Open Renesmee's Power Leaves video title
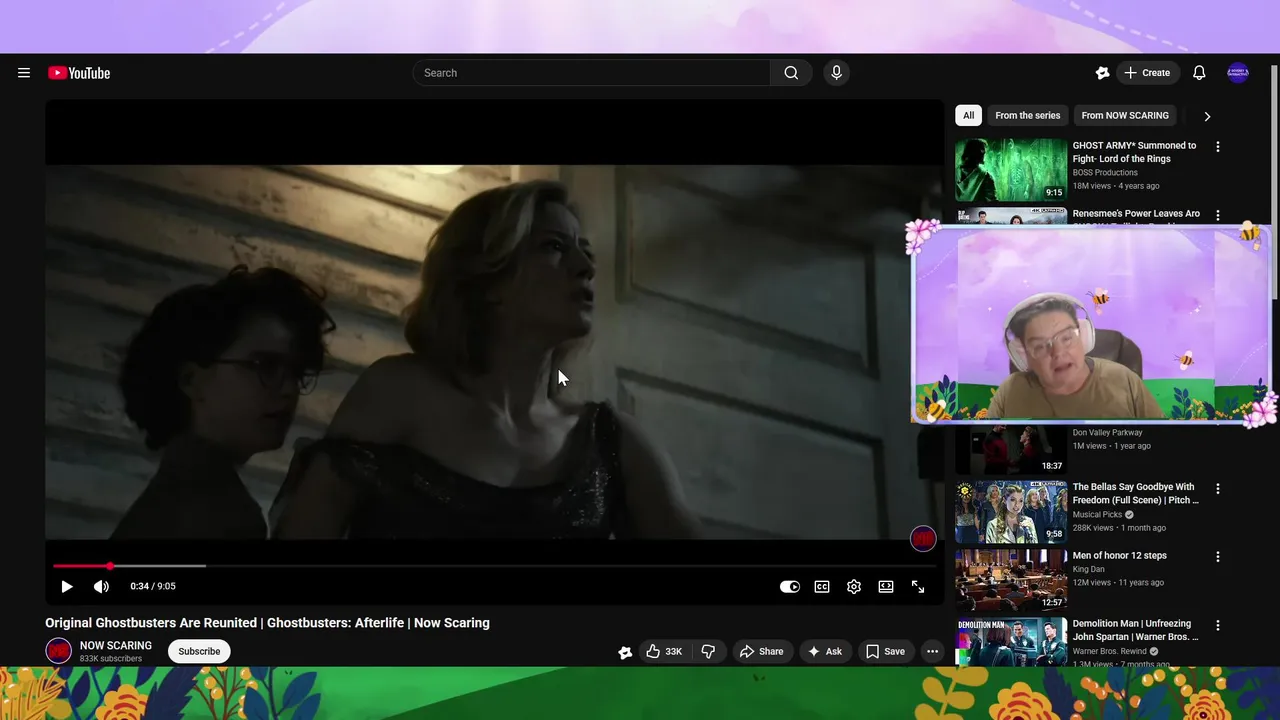1280x720 pixels. tap(1136, 214)
